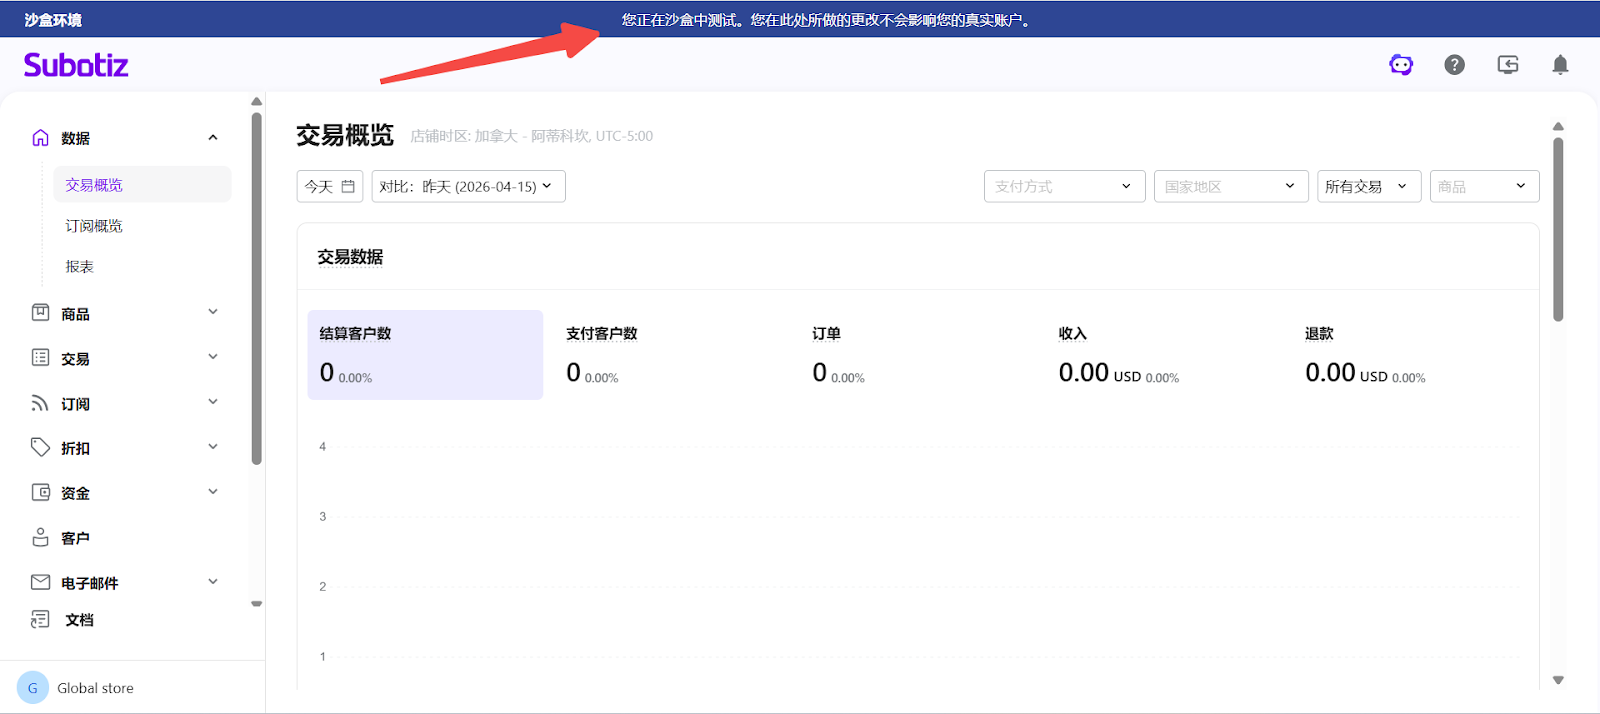Open the notifications bell
This screenshot has height=714, width=1600.
(1559, 65)
